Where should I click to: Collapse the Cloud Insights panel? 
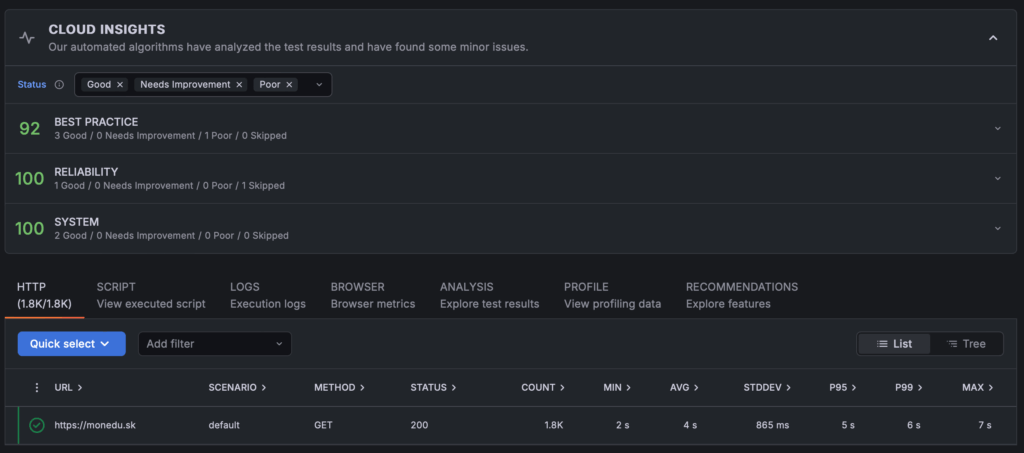[x=993, y=38]
